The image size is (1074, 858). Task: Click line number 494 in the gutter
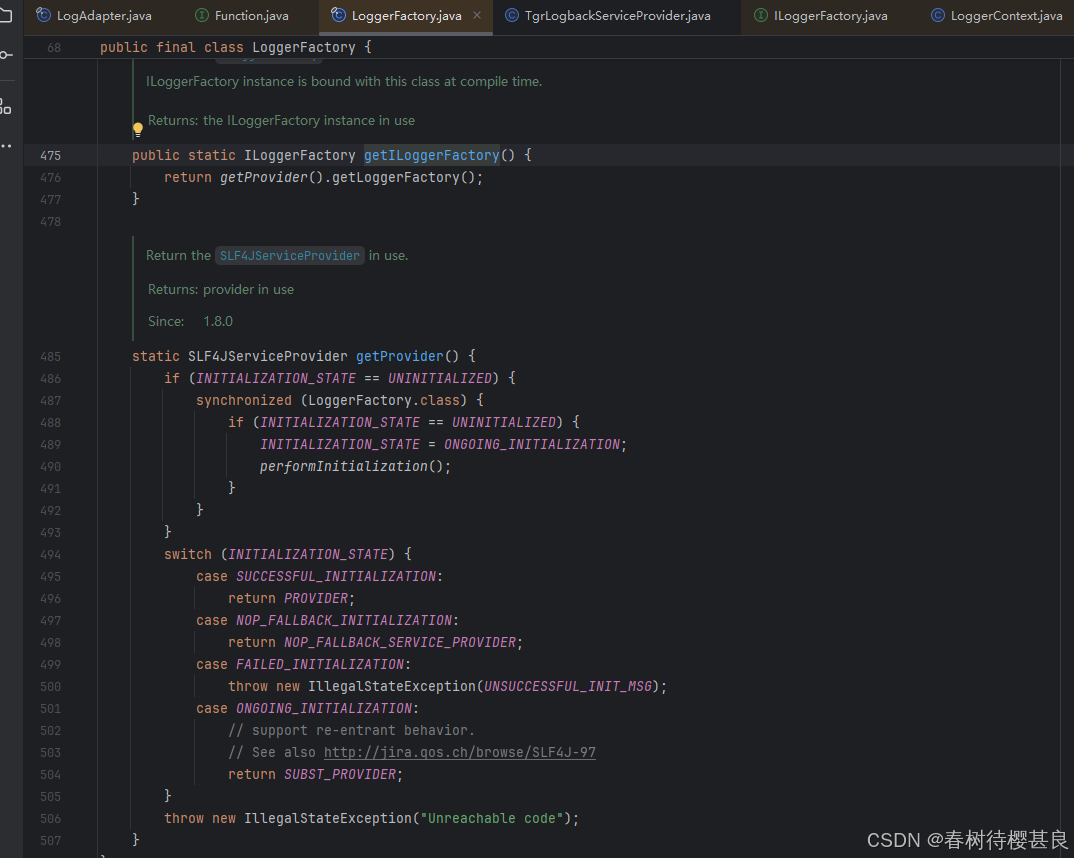[x=51, y=554]
